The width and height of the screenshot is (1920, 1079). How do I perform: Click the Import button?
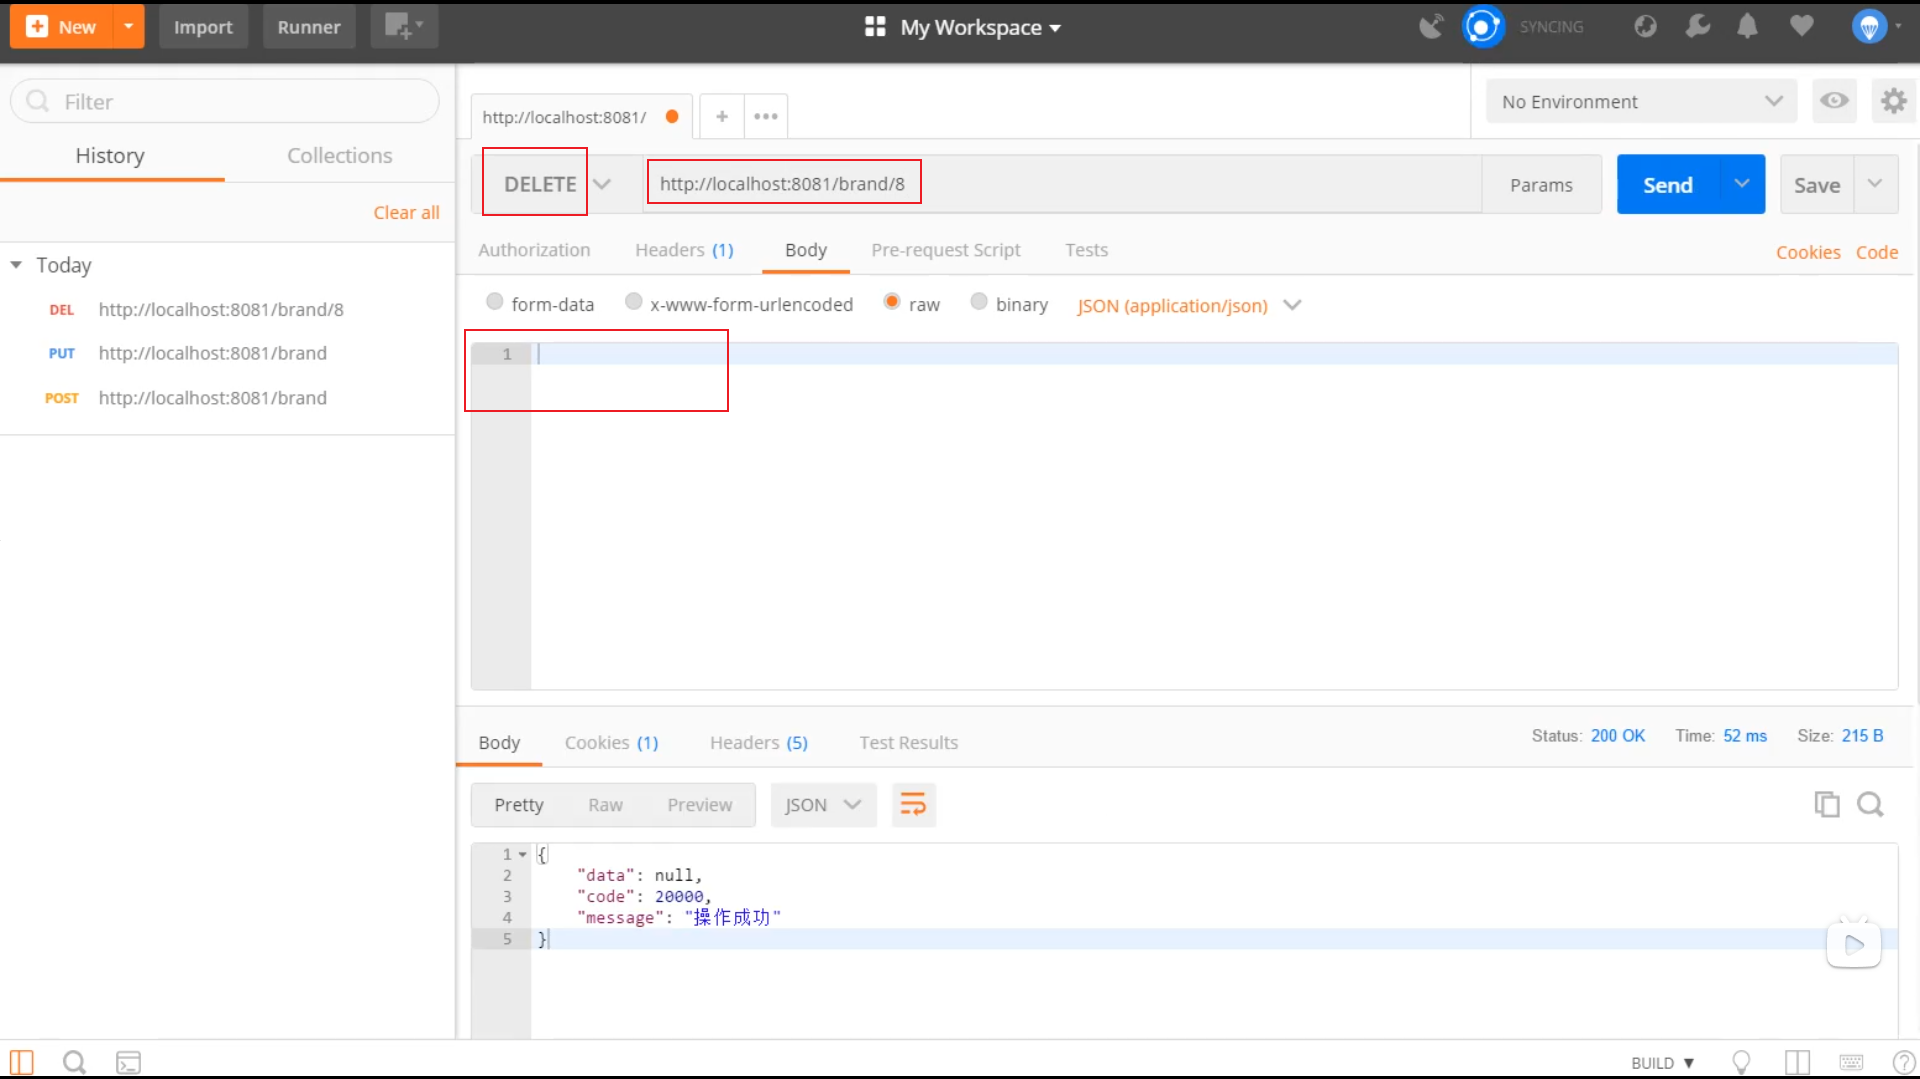[203, 27]
